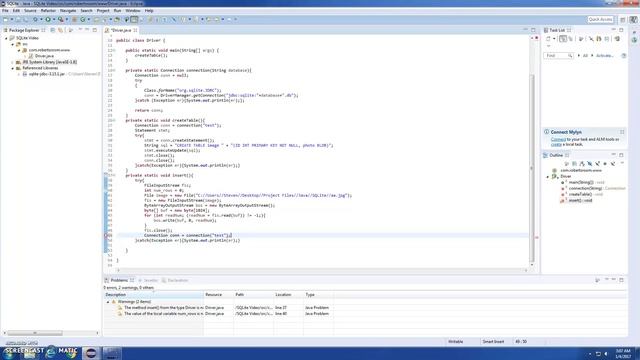This screenshot has width=640, height=360.
Task: Open the External Tools dropdown arrow
Action: pyautogui.click(x=67, y=19)
